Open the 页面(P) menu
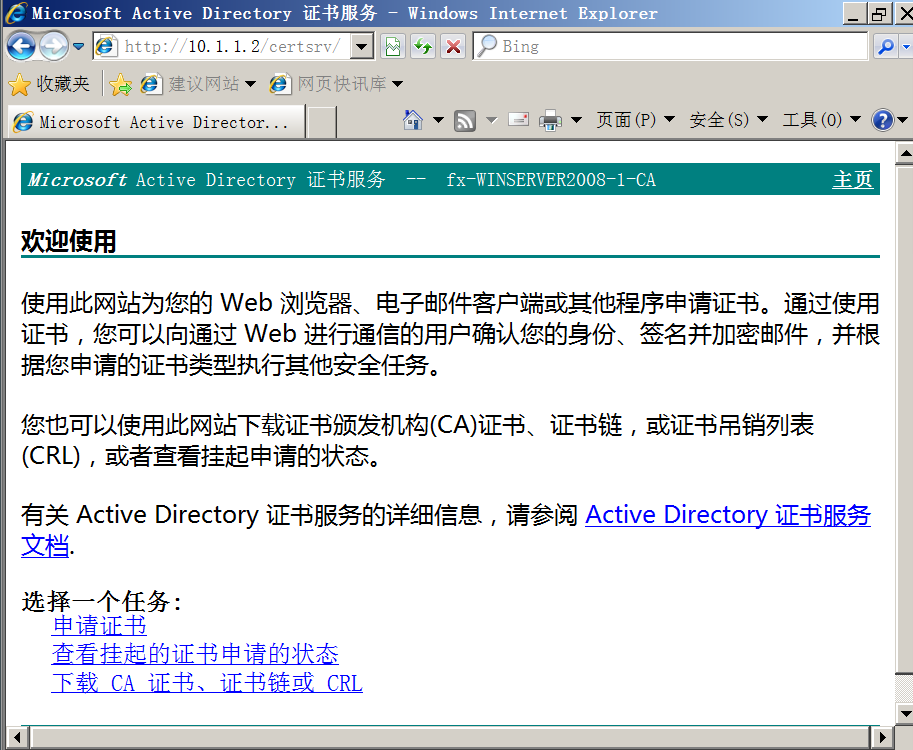 [635, 120]
